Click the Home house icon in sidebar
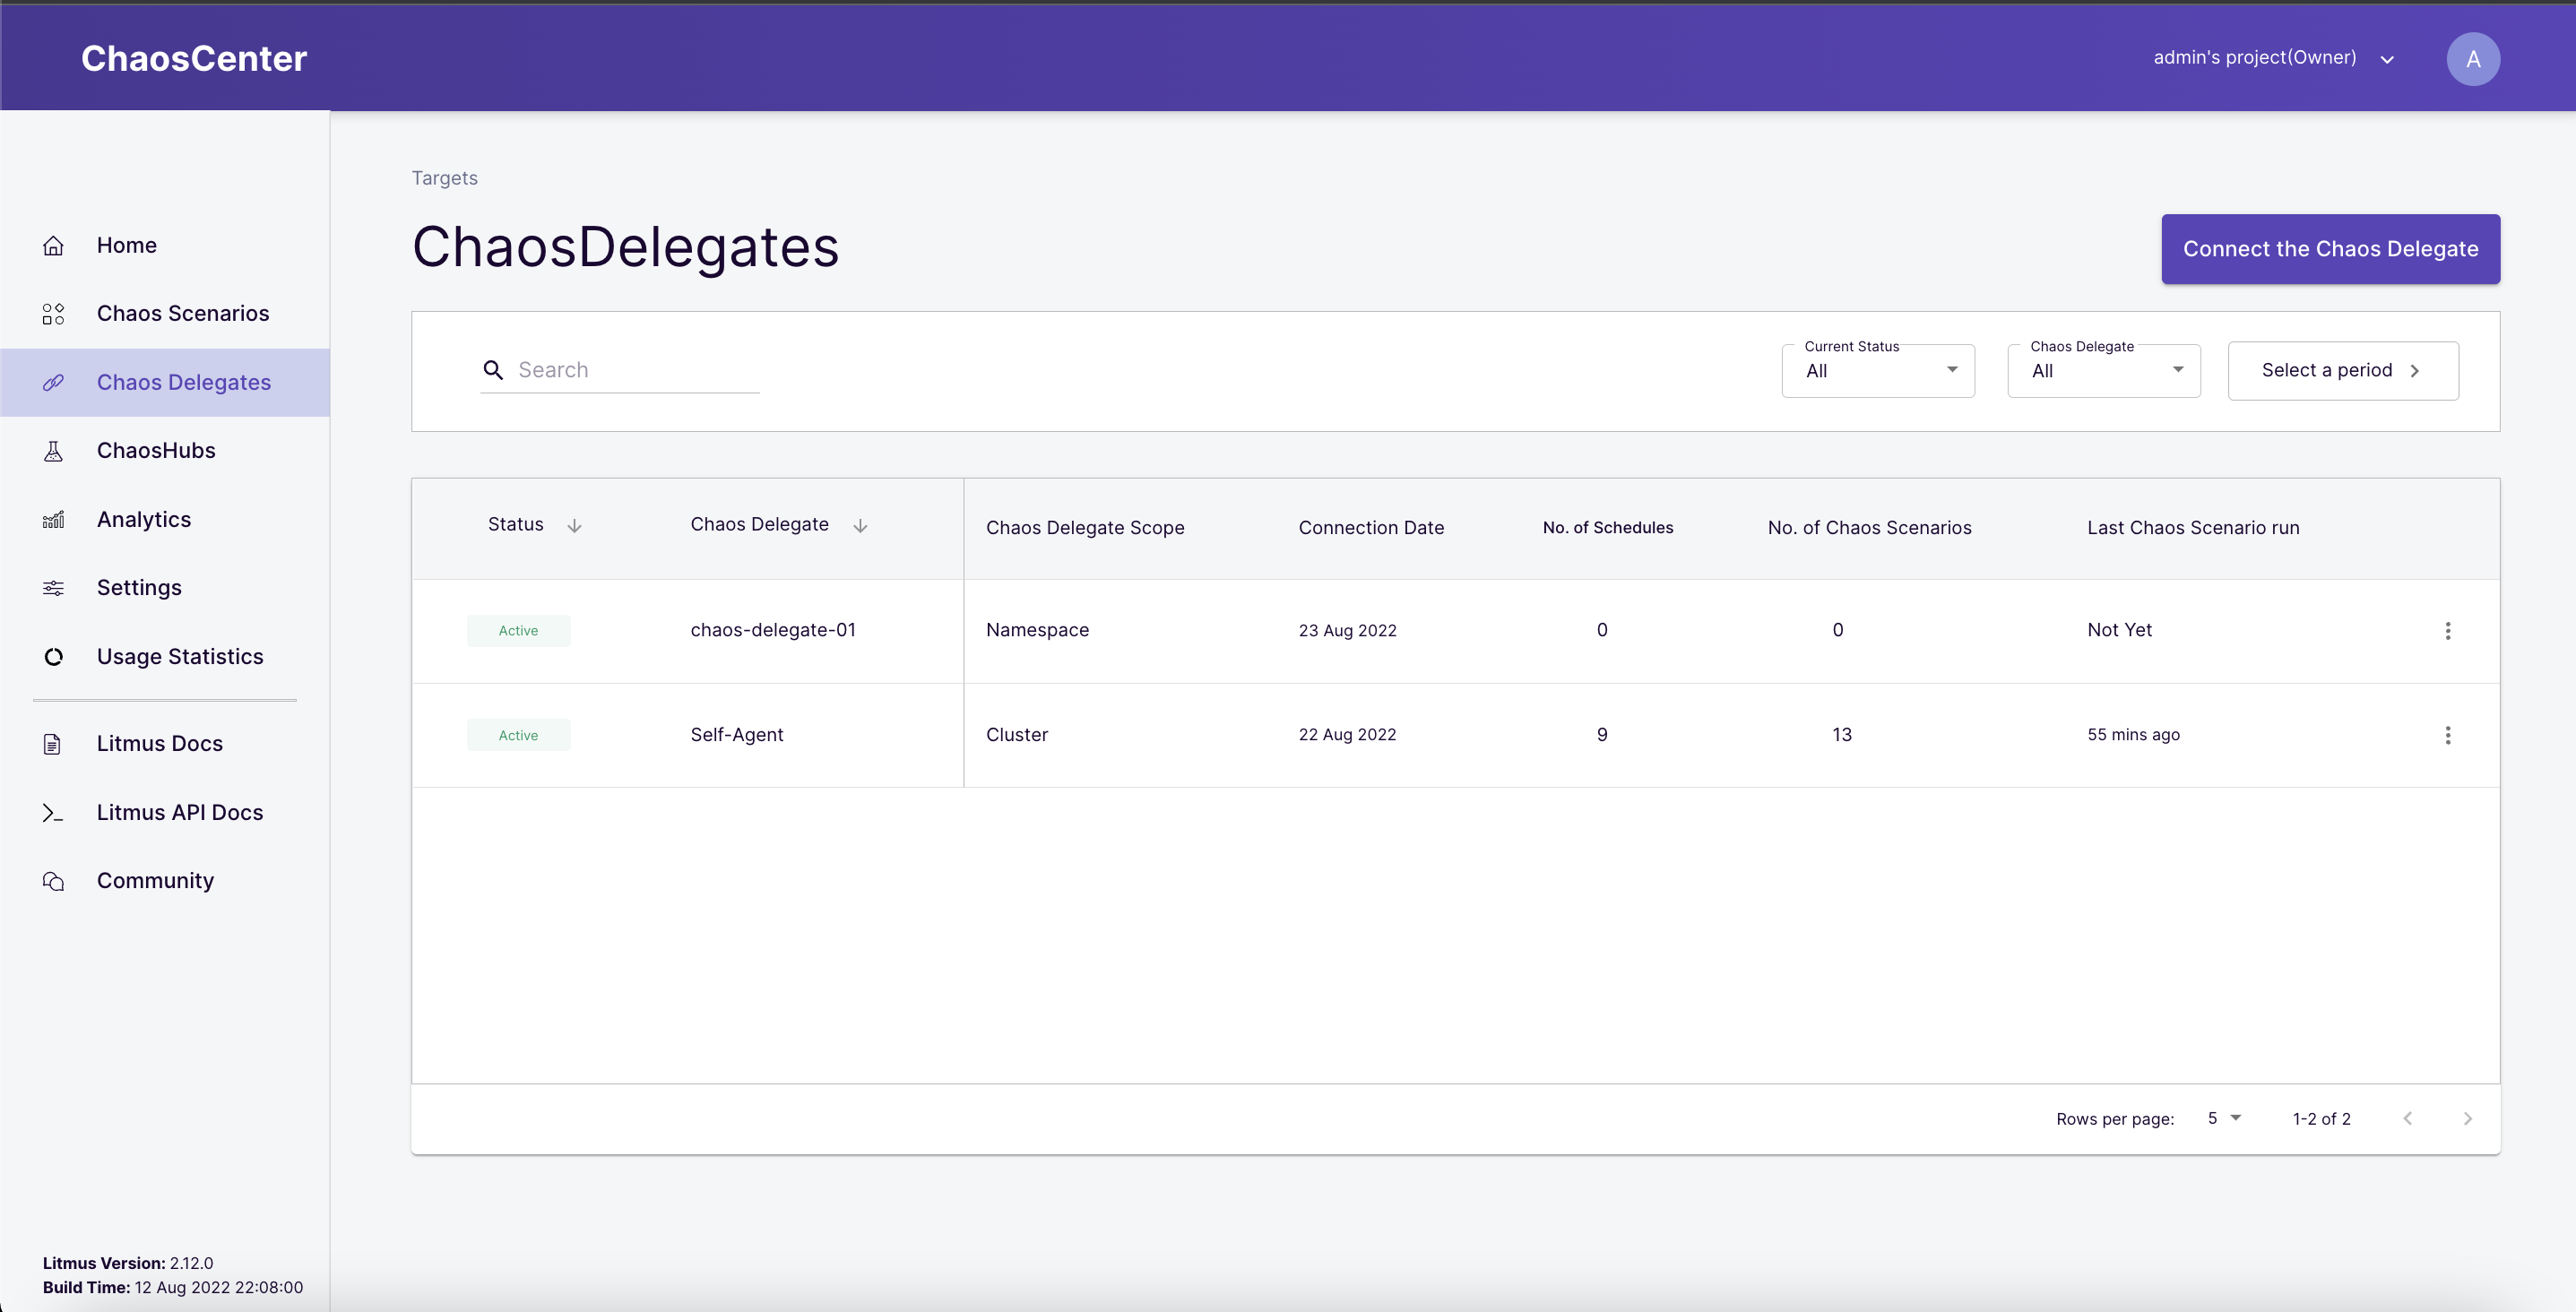Image resolution: width=2576 pixels, height=1312 pixels. (x=53, y=245)
